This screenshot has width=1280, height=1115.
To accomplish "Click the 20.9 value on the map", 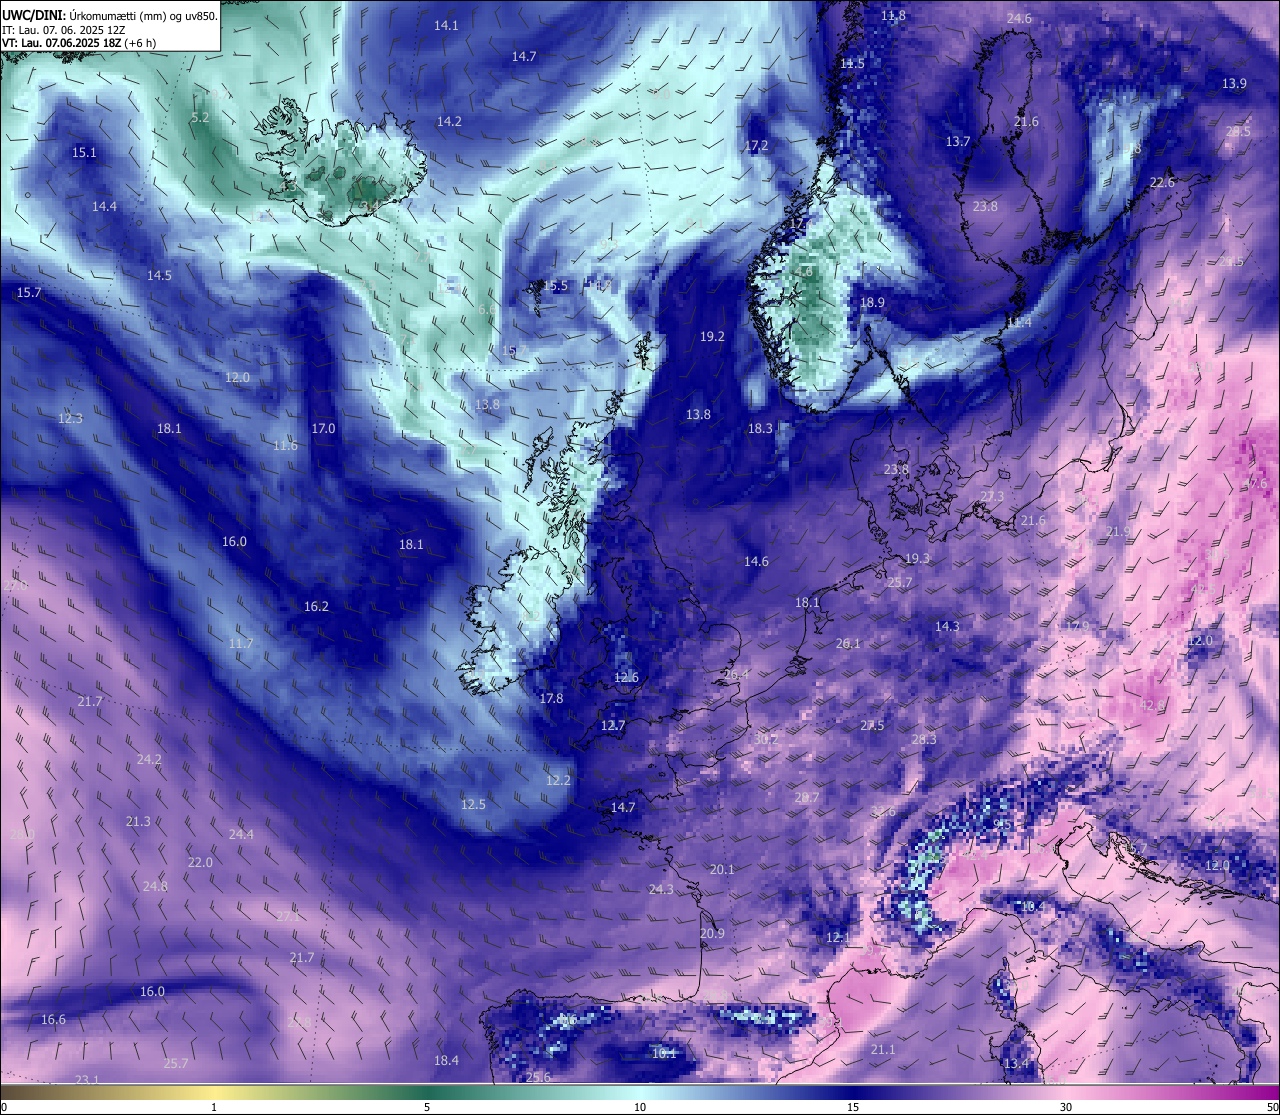I will coord(712,933).
